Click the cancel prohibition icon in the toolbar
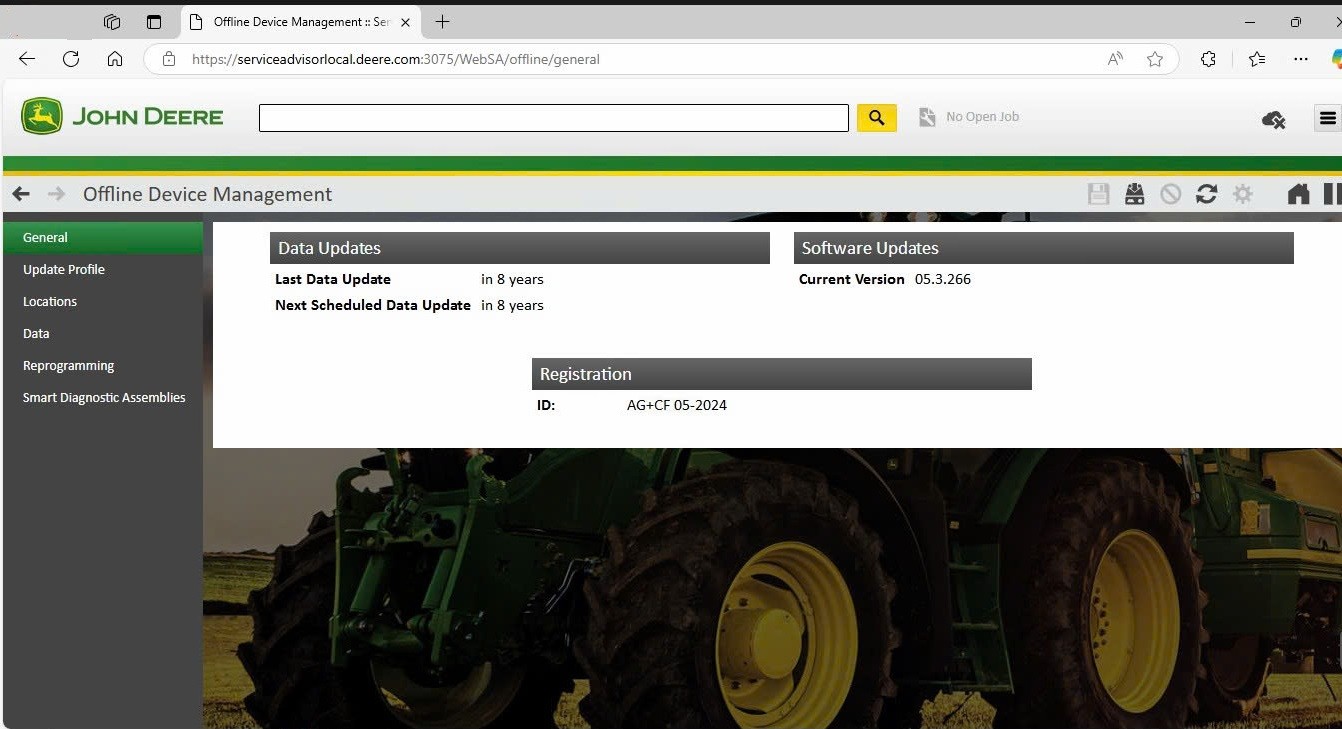 point(1170,193)
